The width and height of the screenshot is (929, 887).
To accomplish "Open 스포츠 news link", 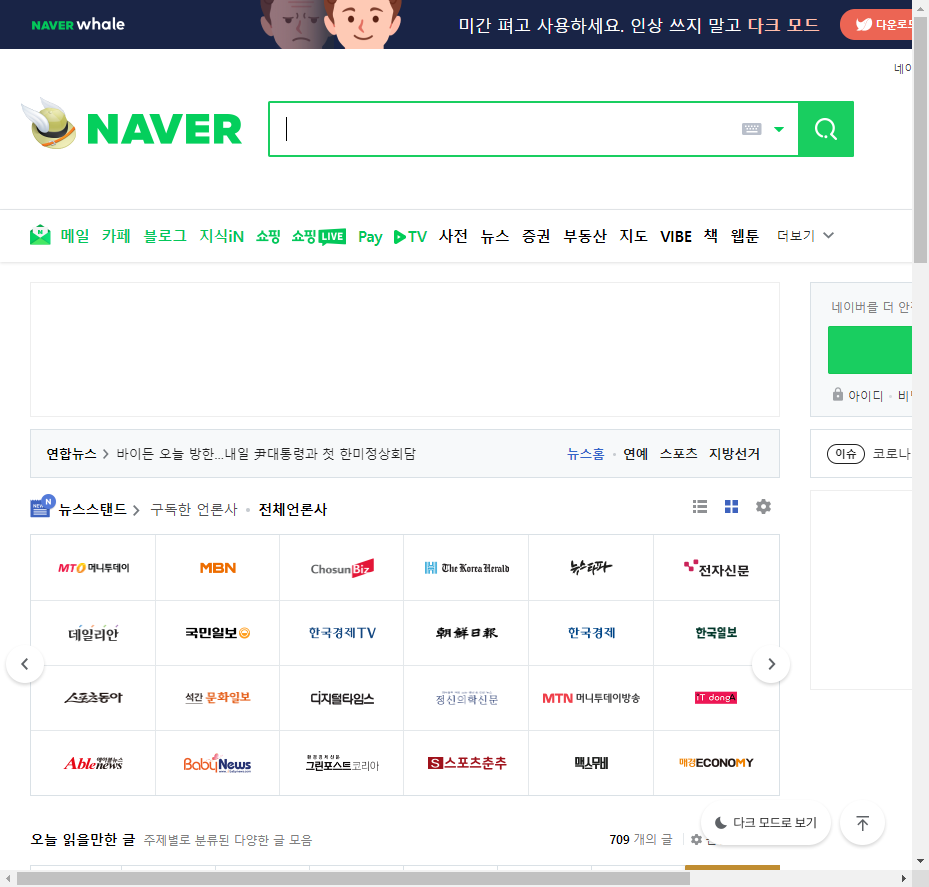I will [678, 454].
